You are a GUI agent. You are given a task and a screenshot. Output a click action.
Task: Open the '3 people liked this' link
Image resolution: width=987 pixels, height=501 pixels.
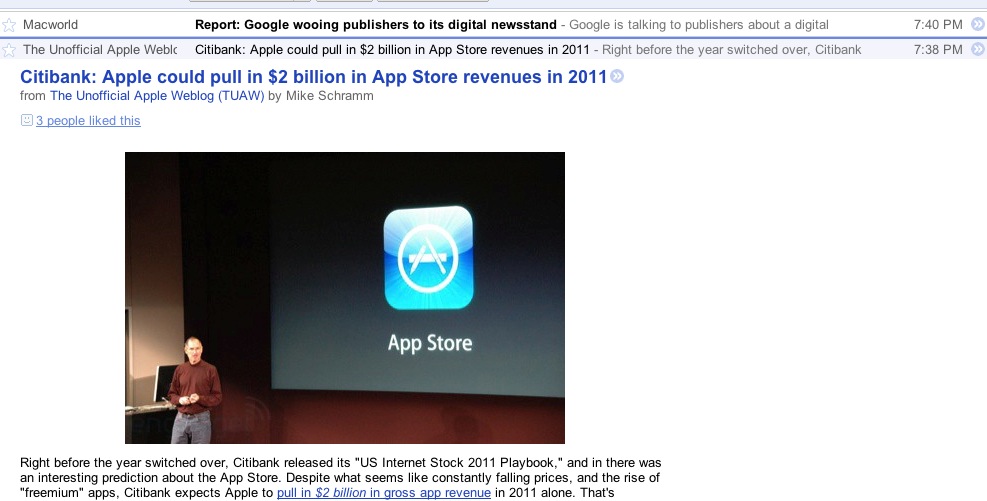(x=88, y=121)
